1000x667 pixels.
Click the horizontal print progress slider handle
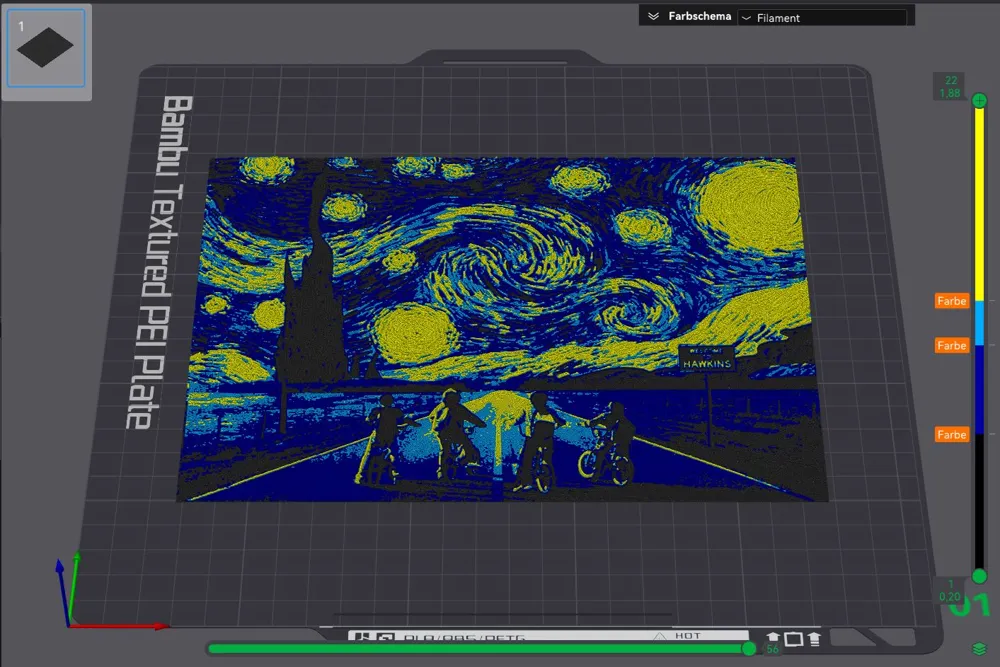point(748,648)
